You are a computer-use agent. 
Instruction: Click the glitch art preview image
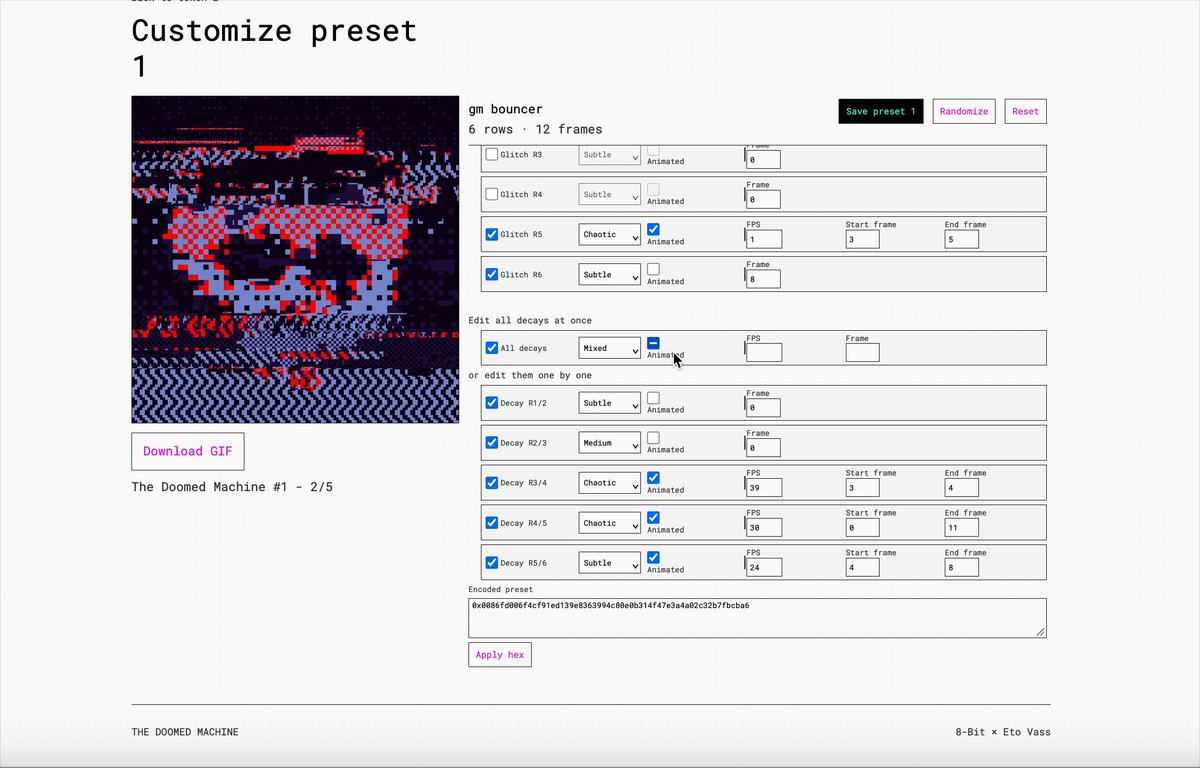pyautogui.click(x=295, y=259)
